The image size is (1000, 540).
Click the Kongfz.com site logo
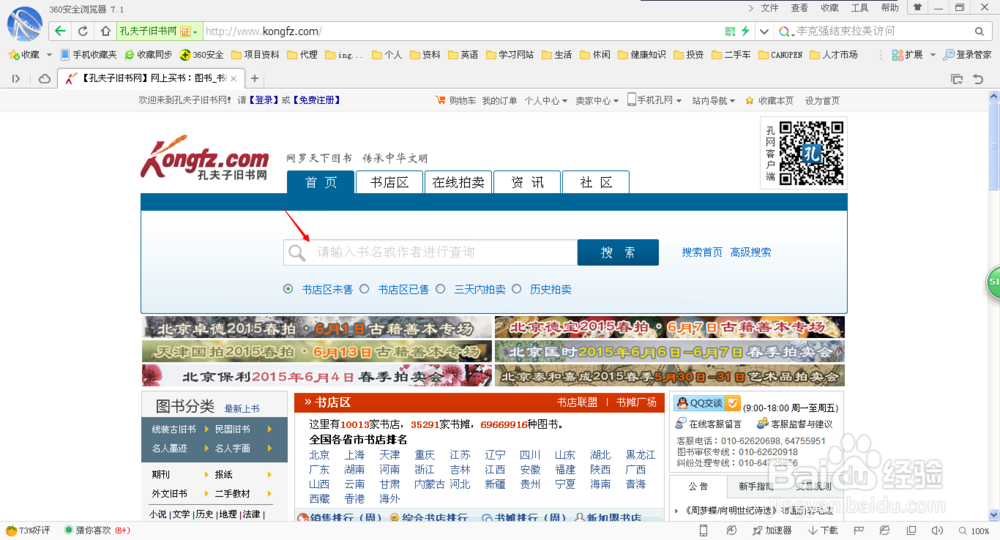coord(205,157)
